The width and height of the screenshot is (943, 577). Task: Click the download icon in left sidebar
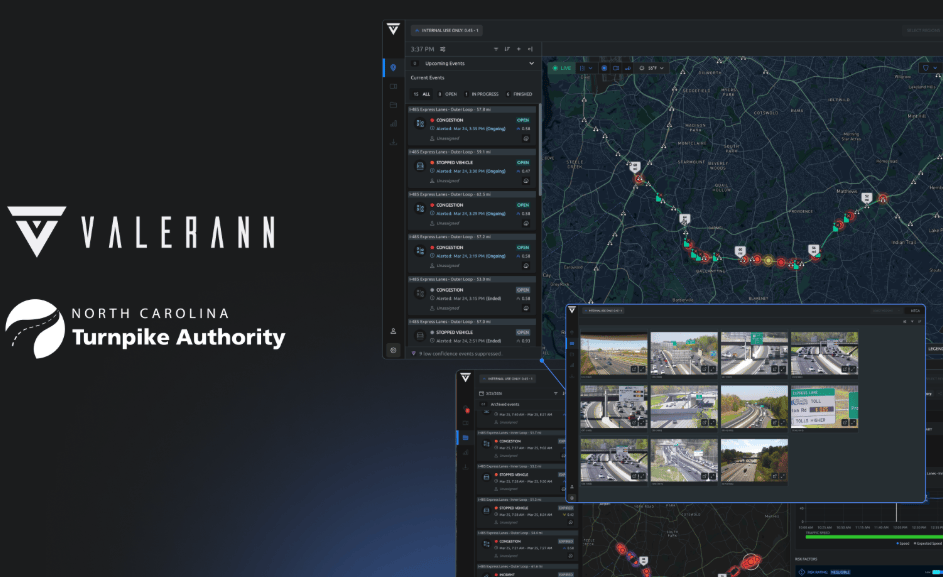393,142
